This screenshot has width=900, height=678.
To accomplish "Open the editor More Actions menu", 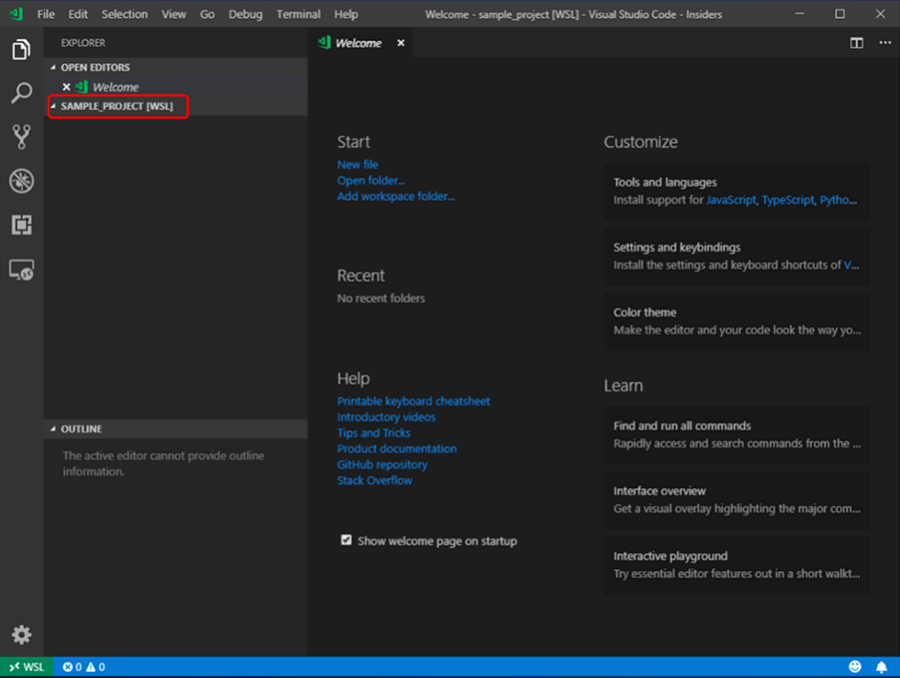I will tap(885, 42).
